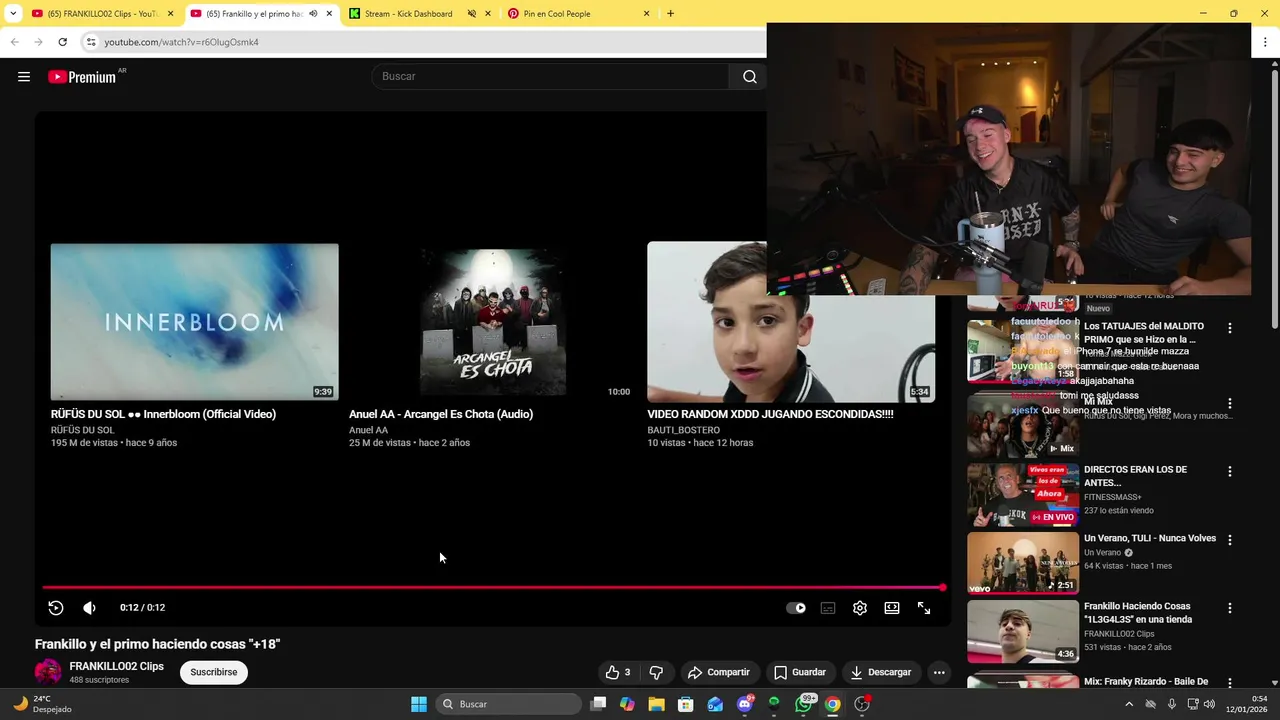Open title 'RÜFÜS DU SOL Innerbloom (Official Video)'
This screenshot has width=1280, height=720.
163,414
